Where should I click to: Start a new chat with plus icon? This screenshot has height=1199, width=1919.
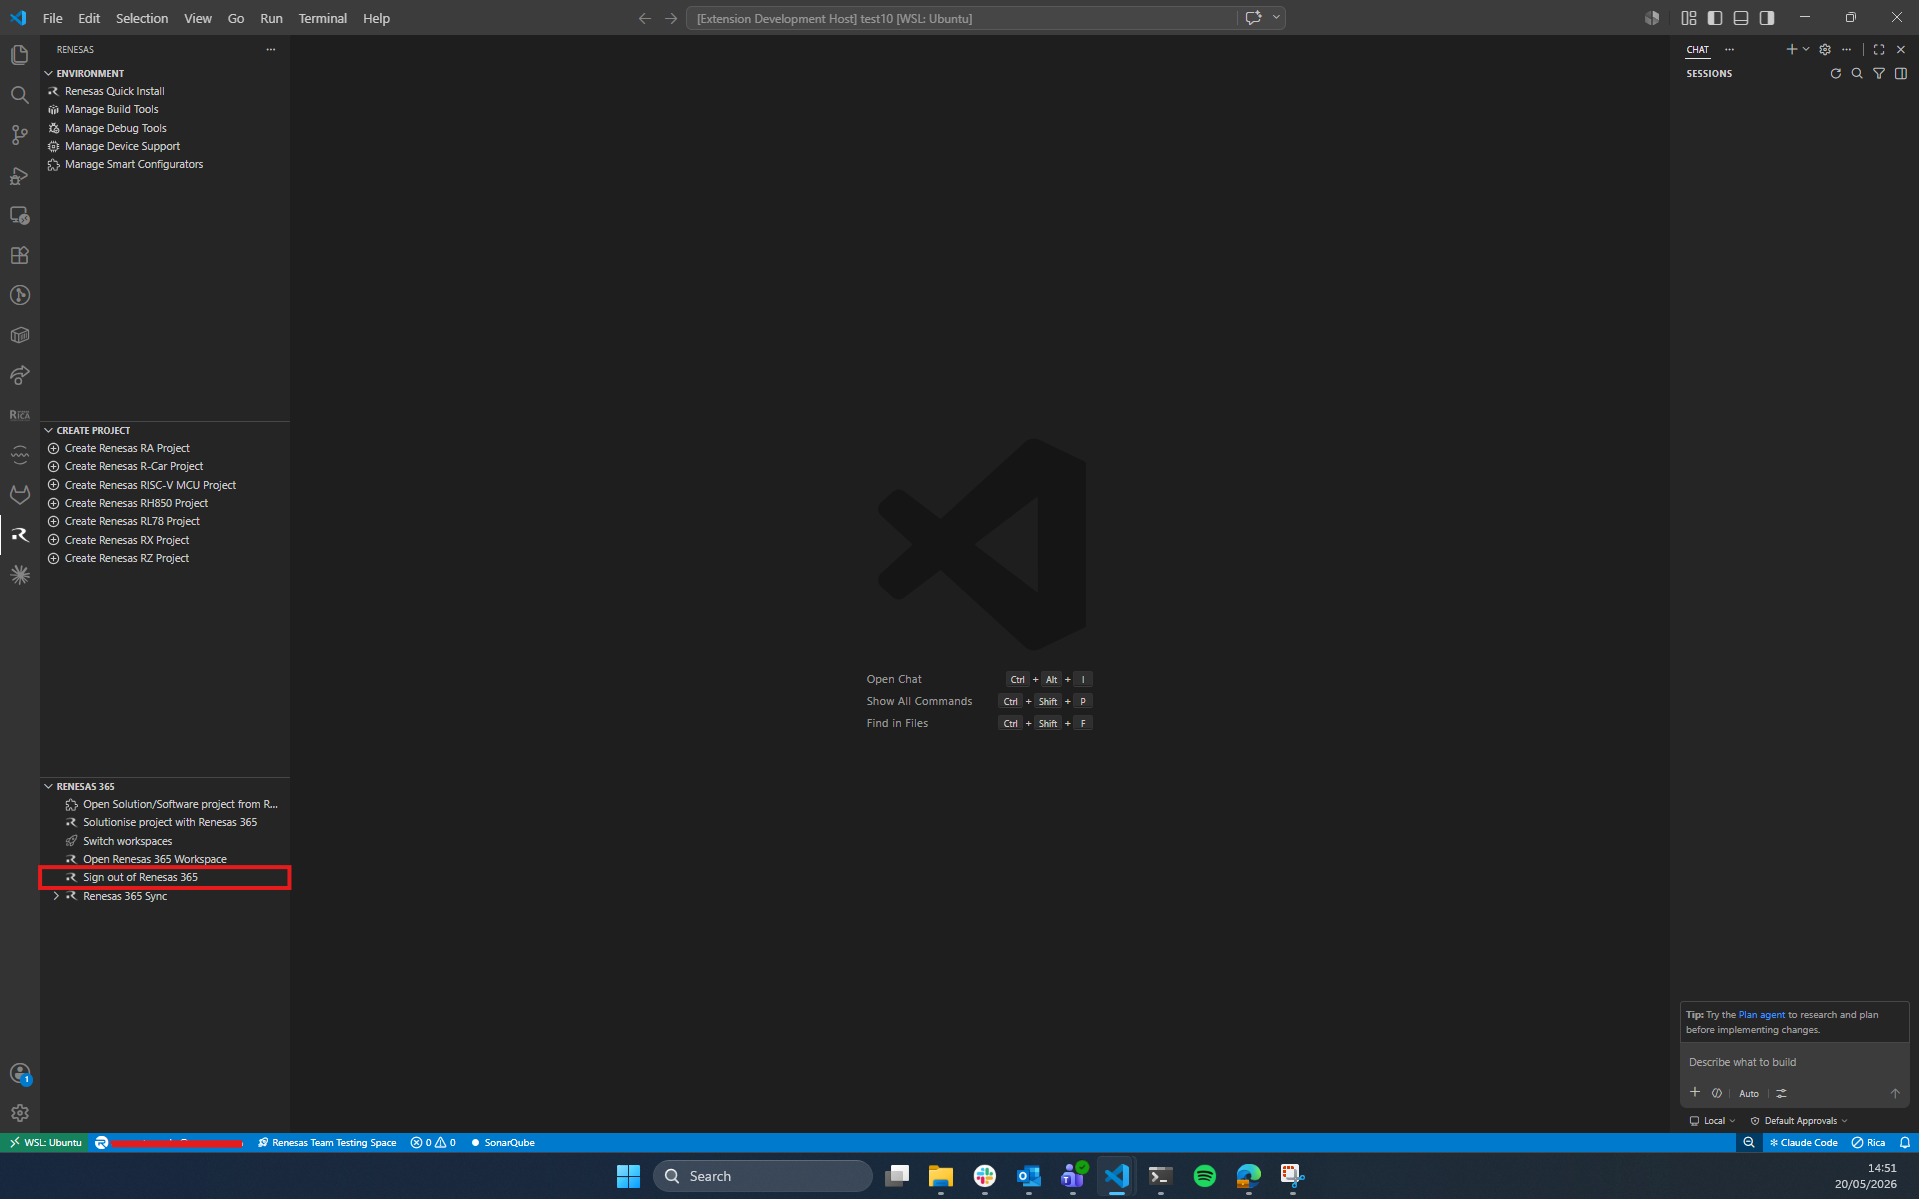(x=1791, y=49)
